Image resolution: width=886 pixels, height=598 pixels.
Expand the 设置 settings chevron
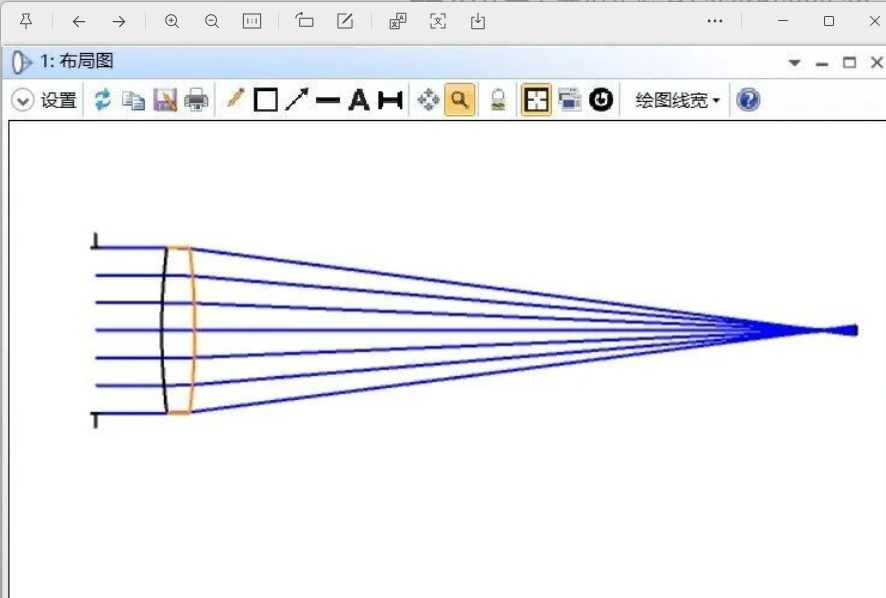coord(22,100)
